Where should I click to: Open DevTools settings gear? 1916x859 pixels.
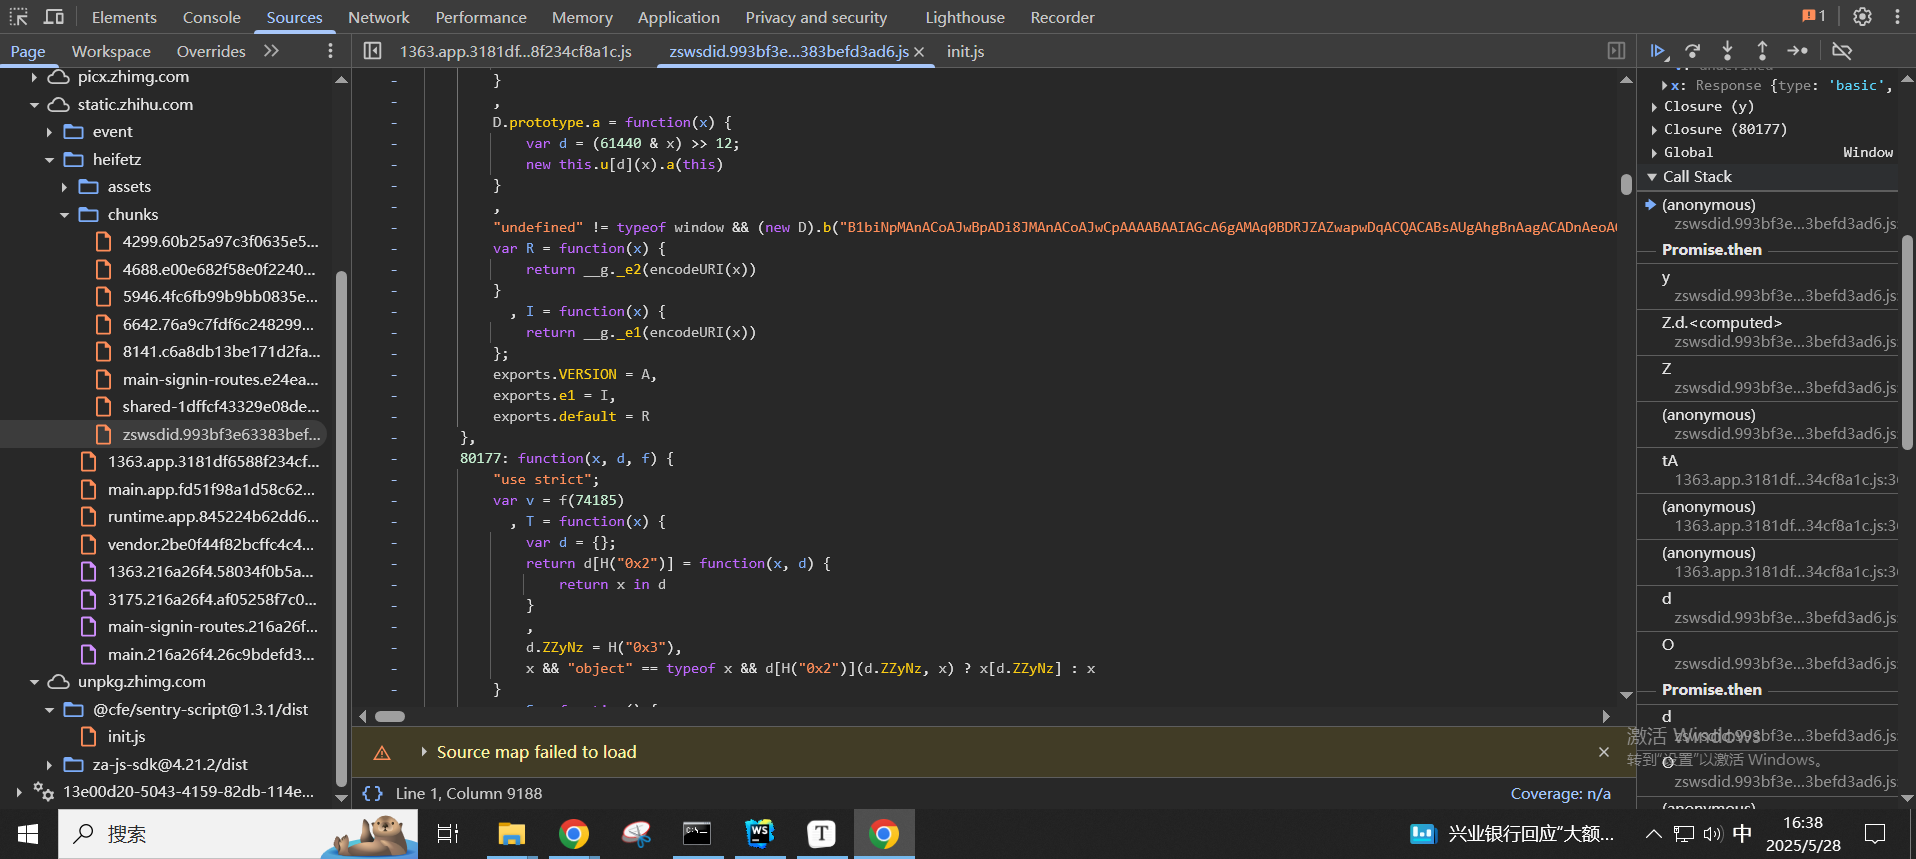(x=1862, y=17)
